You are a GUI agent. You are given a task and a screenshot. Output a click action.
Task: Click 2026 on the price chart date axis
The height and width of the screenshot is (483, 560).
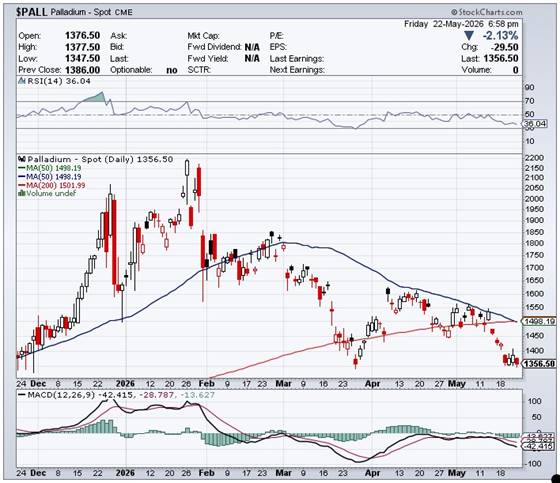(x=126, y=384)
